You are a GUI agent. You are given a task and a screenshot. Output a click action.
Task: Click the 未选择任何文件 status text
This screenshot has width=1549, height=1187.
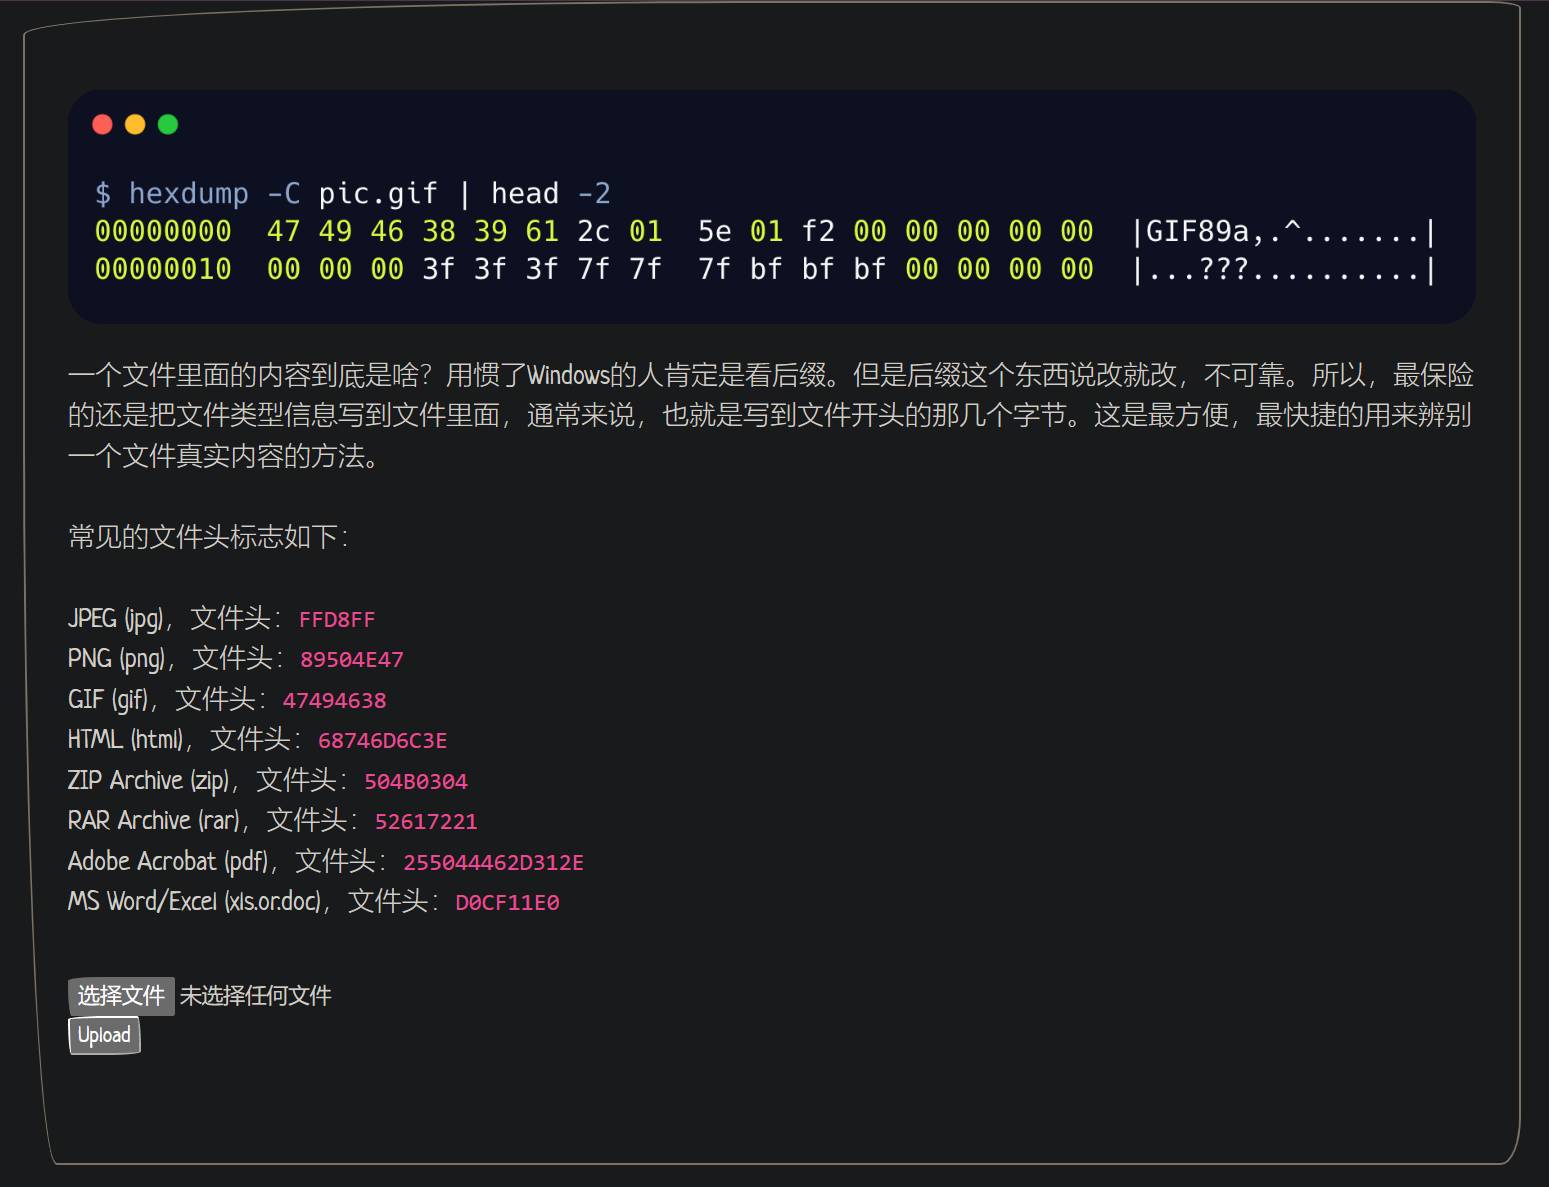(256, 995)
